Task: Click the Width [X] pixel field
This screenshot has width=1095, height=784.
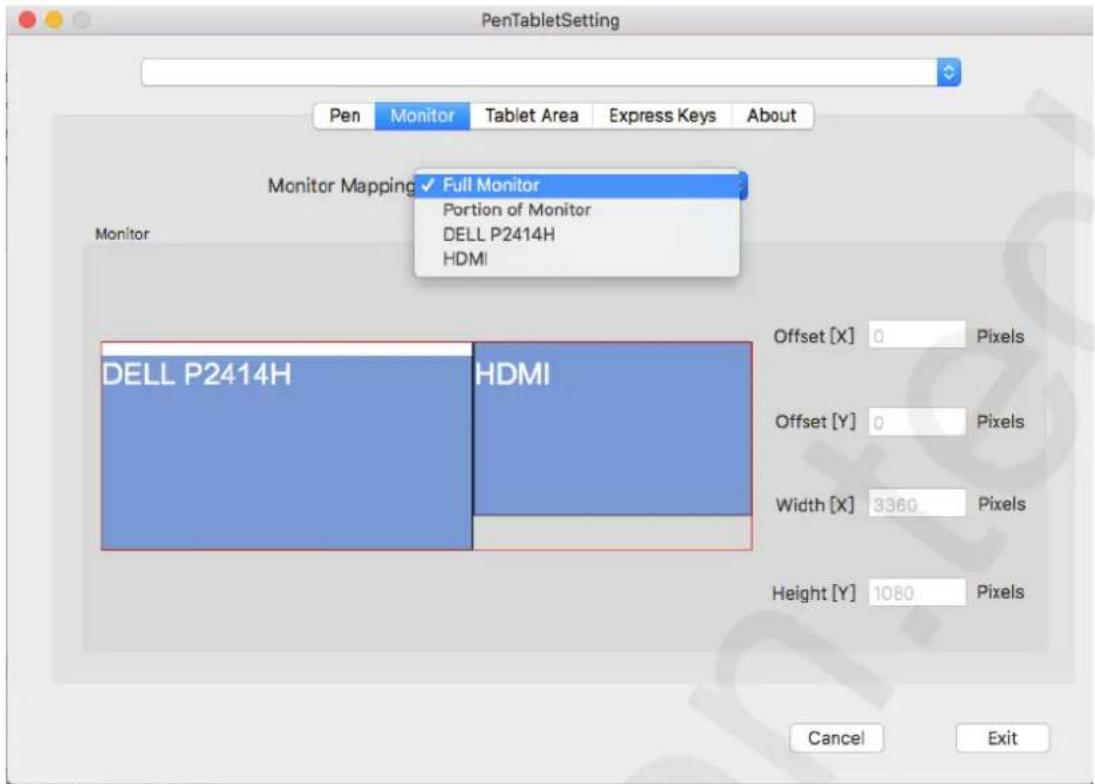Action: point(917,503)
